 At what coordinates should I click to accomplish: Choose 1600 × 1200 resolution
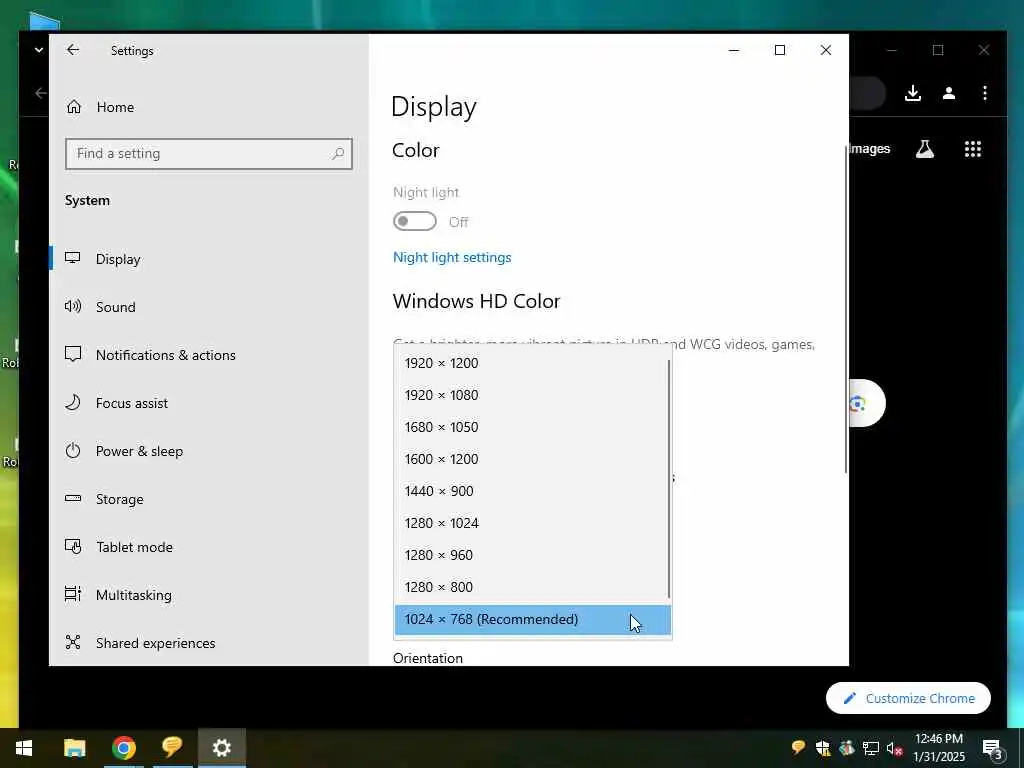(532, 459)
